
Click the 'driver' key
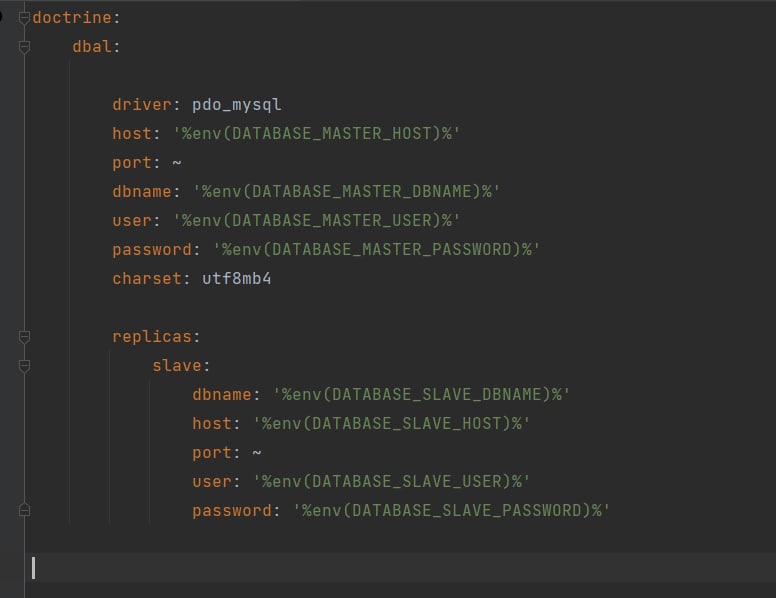(142, 104)
